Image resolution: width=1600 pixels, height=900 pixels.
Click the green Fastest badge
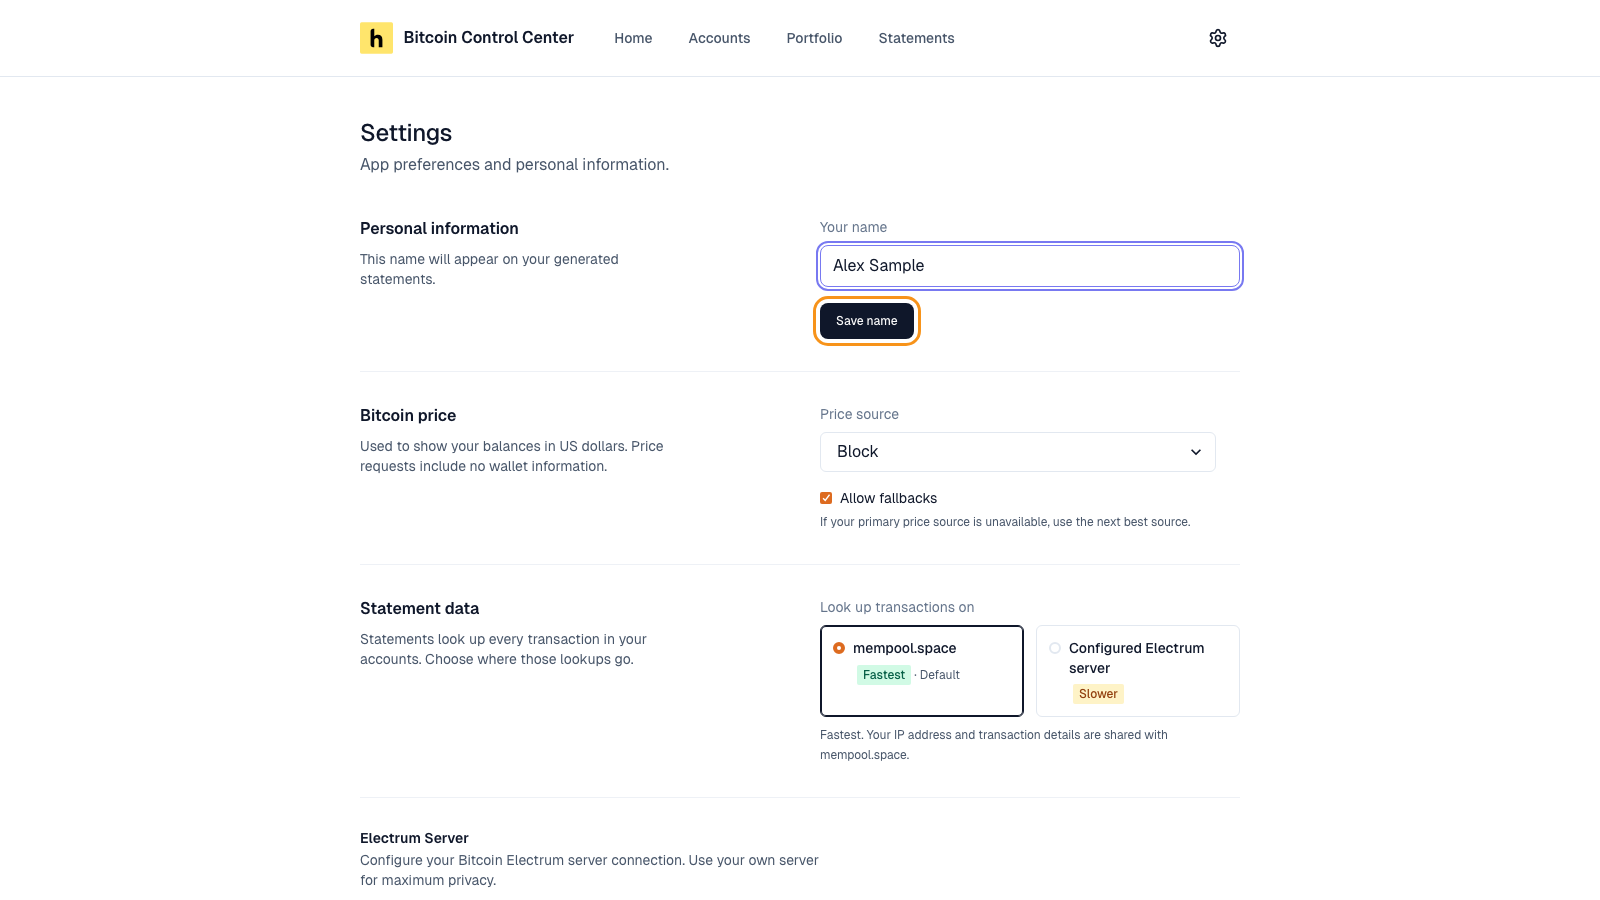coord(884,675)
